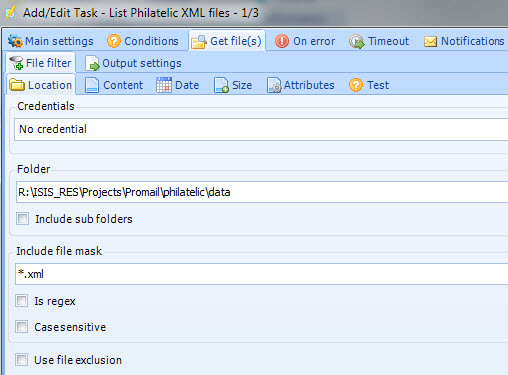This screenshot has height=375, width=508.
Task: Click the Main settings gear icon
Action: click(15, 41)
